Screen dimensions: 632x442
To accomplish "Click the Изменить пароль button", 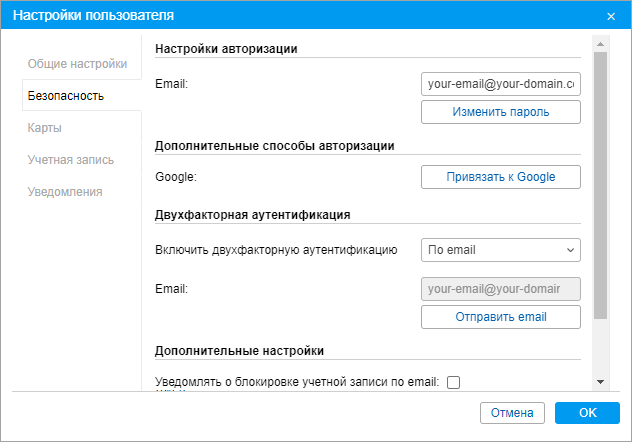I will (500, 112).
